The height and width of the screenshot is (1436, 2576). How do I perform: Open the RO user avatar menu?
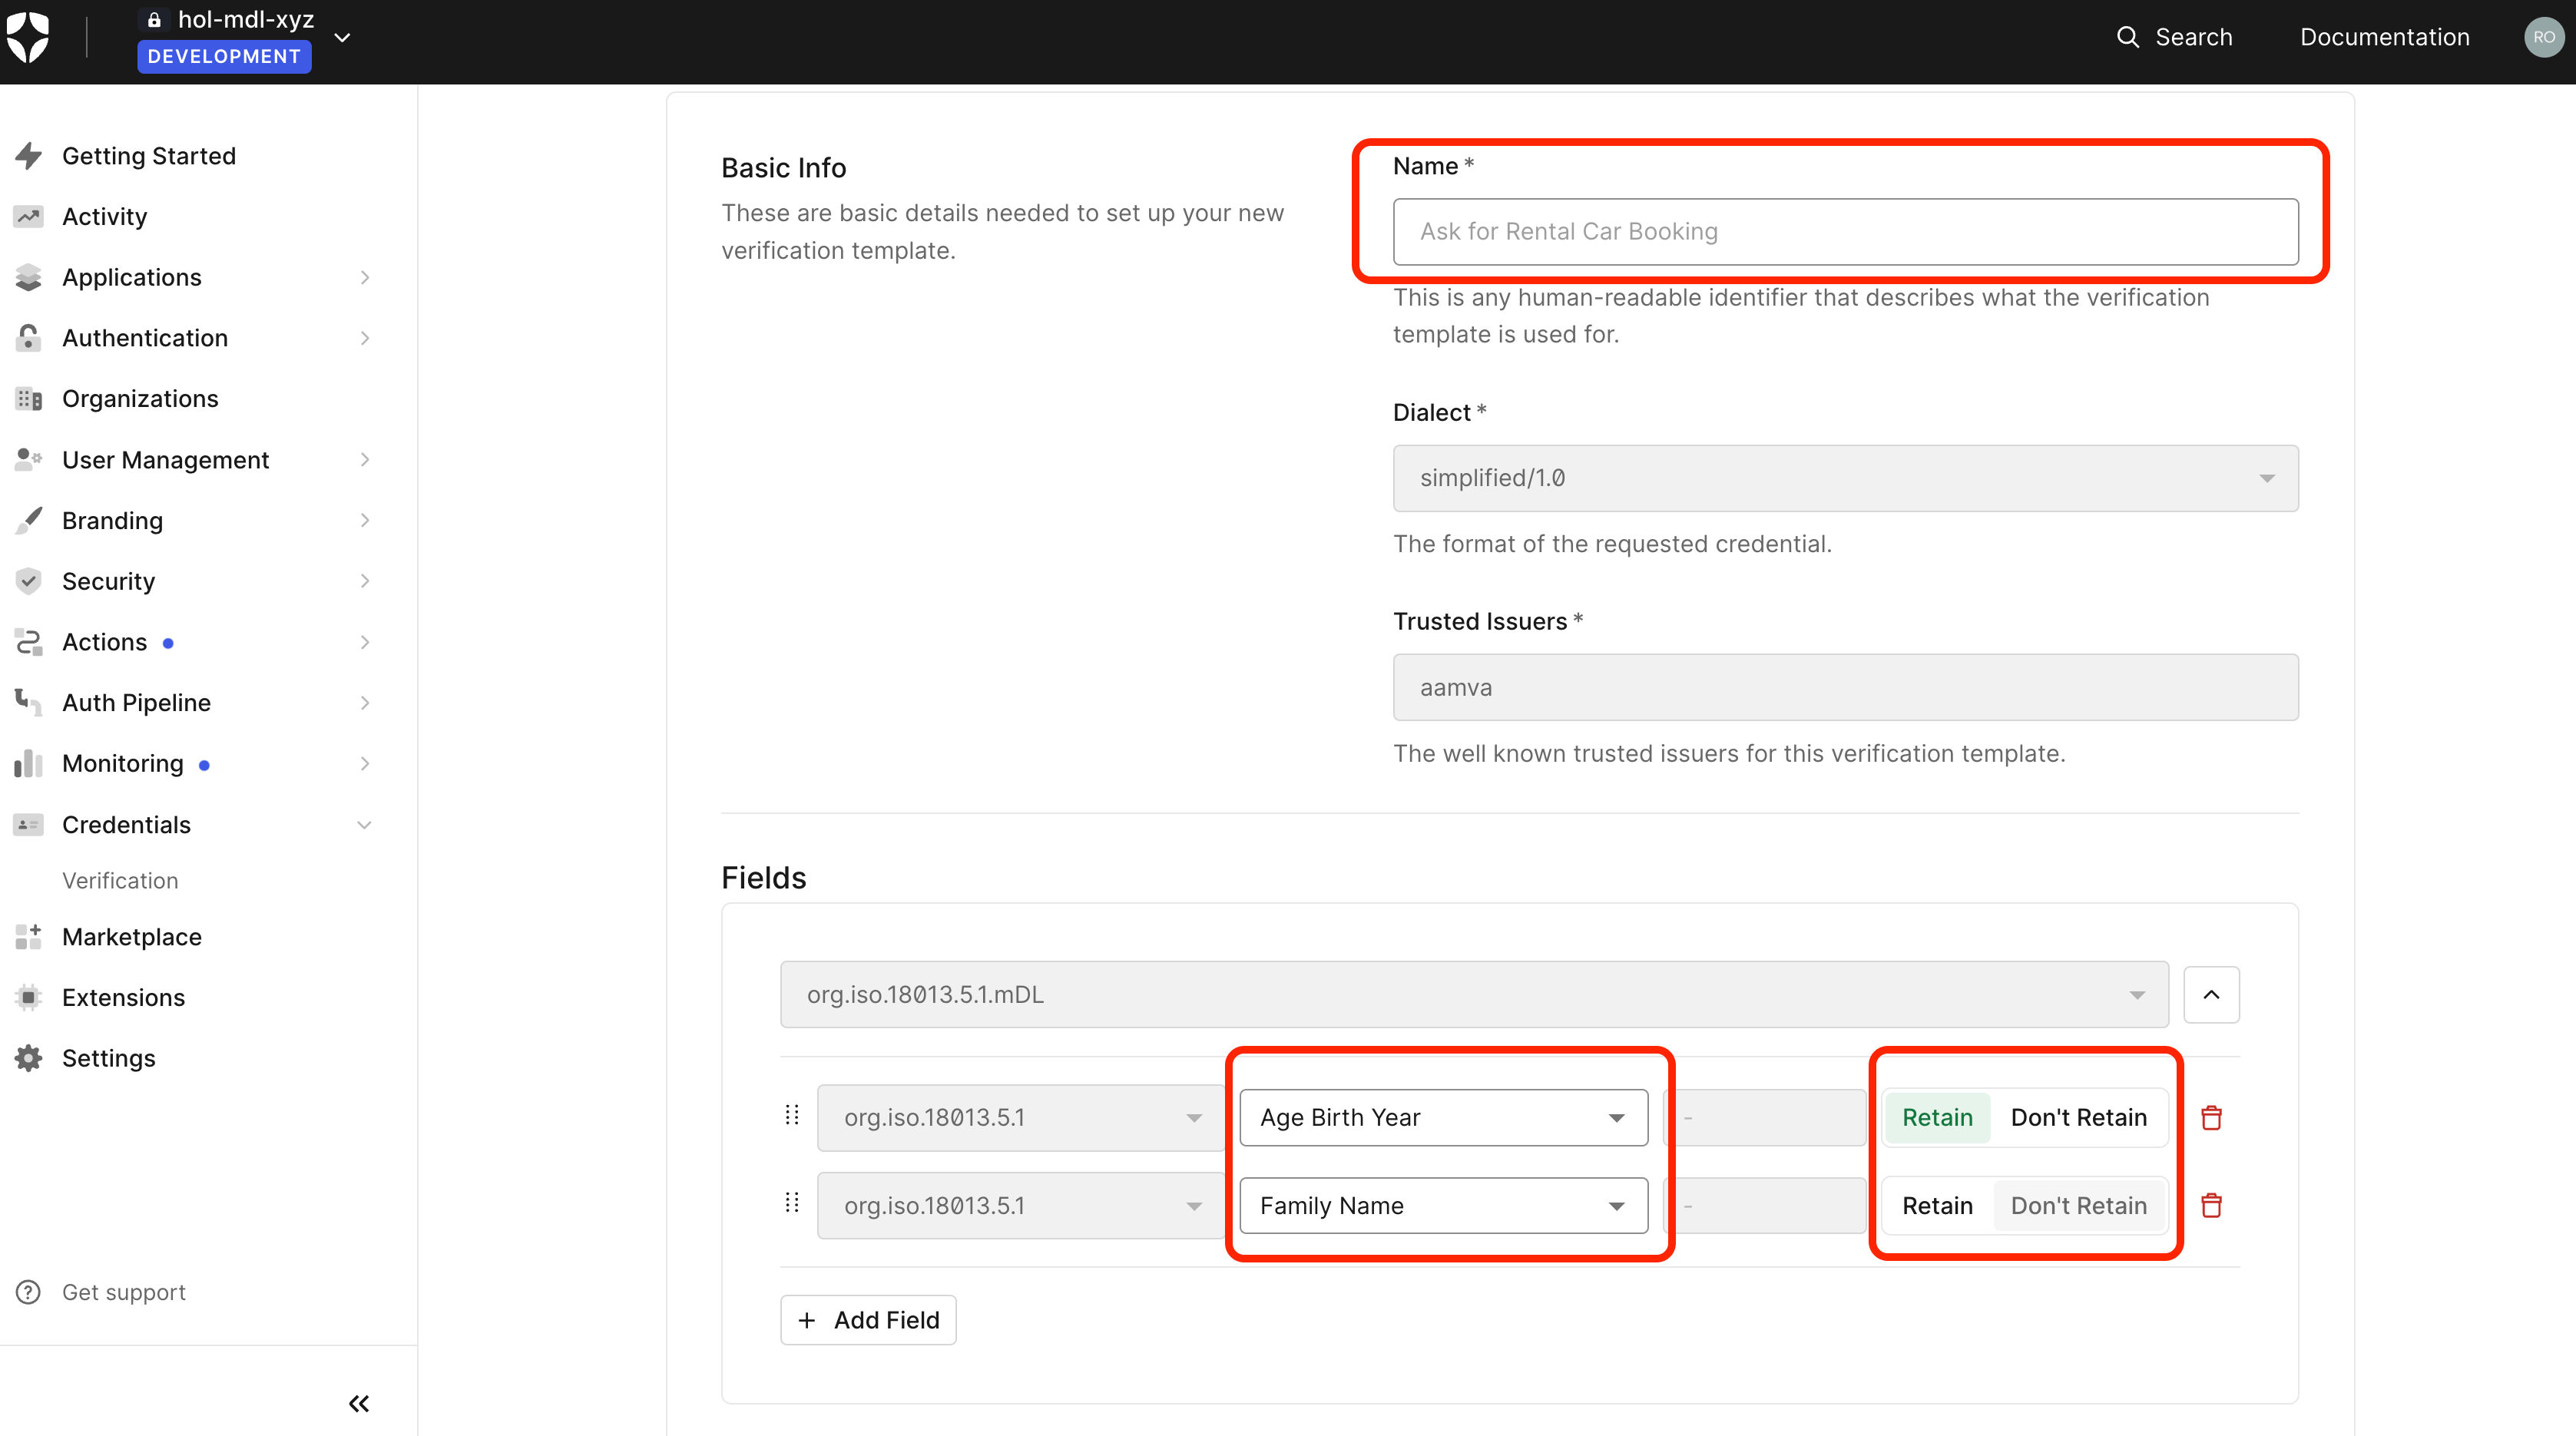click(2543, 37)
